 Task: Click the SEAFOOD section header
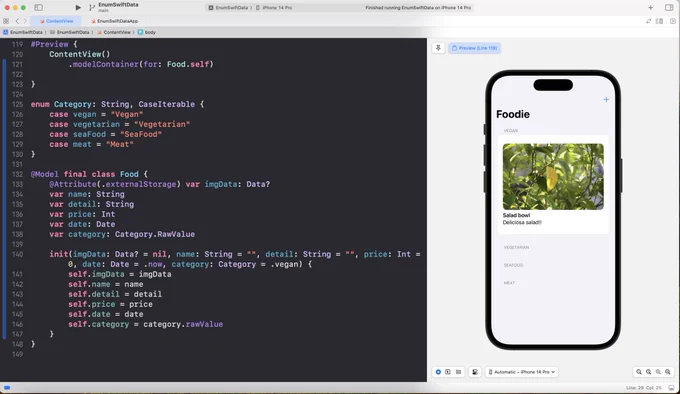(x=513, y=265)
